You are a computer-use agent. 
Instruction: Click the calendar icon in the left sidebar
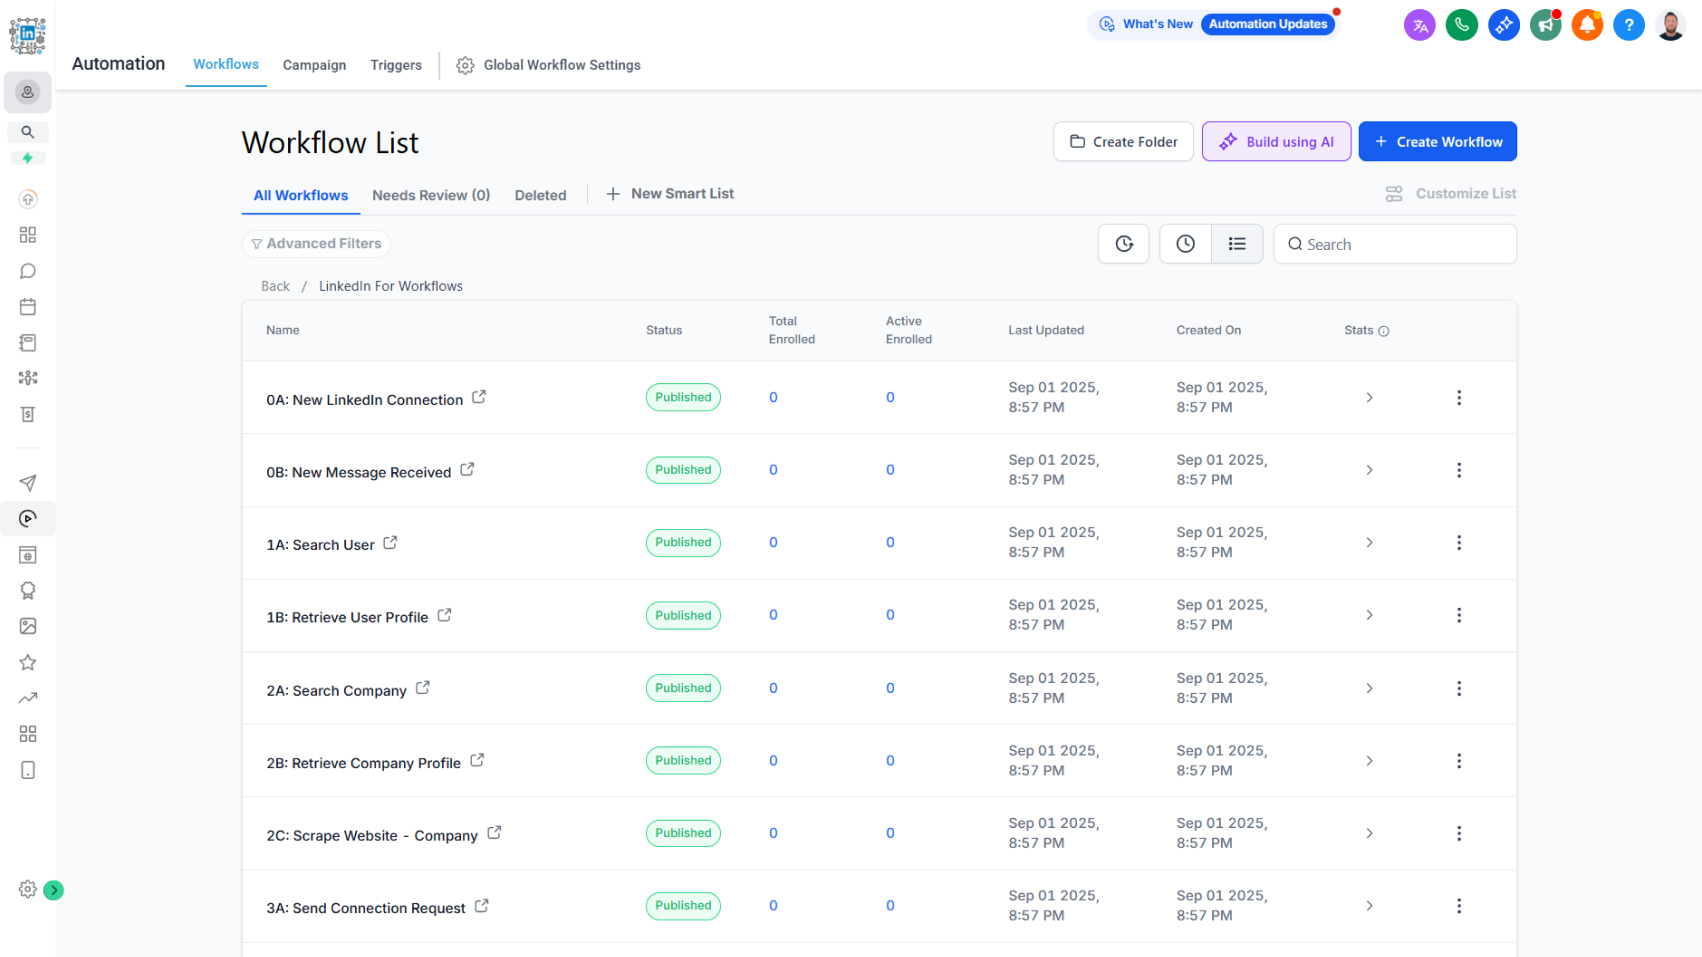(x=27, y=307)
